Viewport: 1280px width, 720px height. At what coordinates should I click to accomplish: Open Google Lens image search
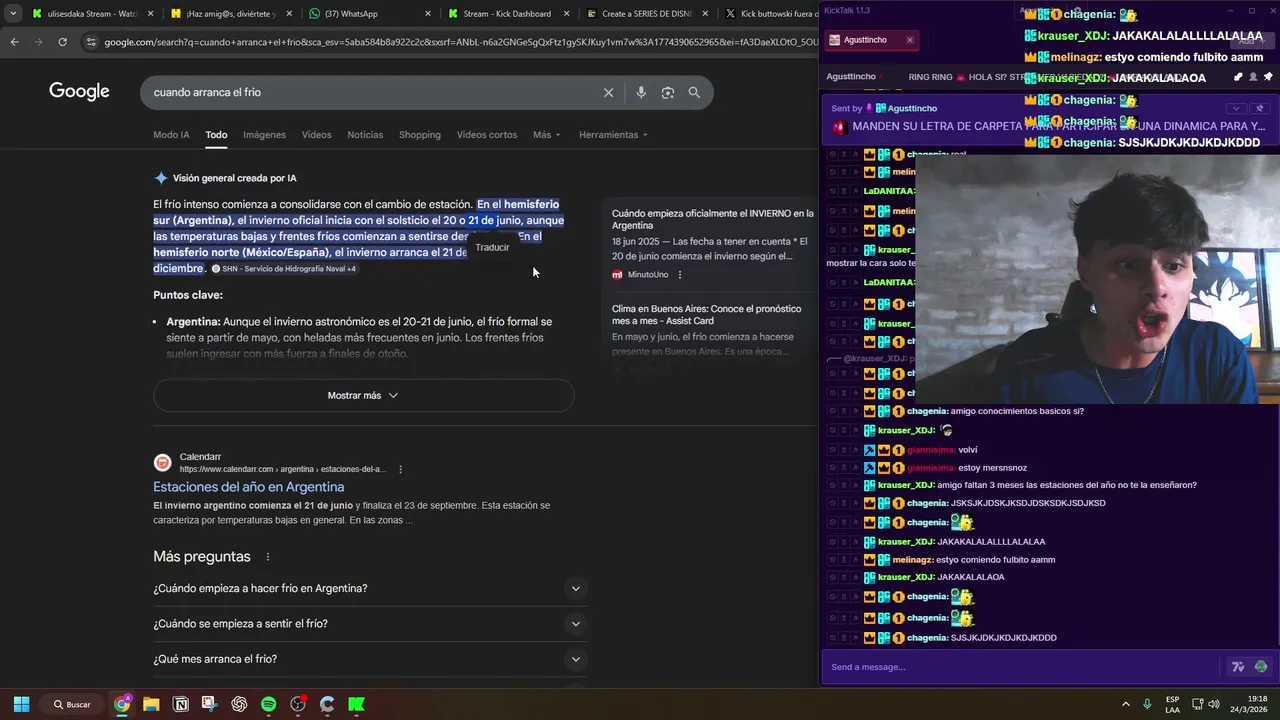668,92
